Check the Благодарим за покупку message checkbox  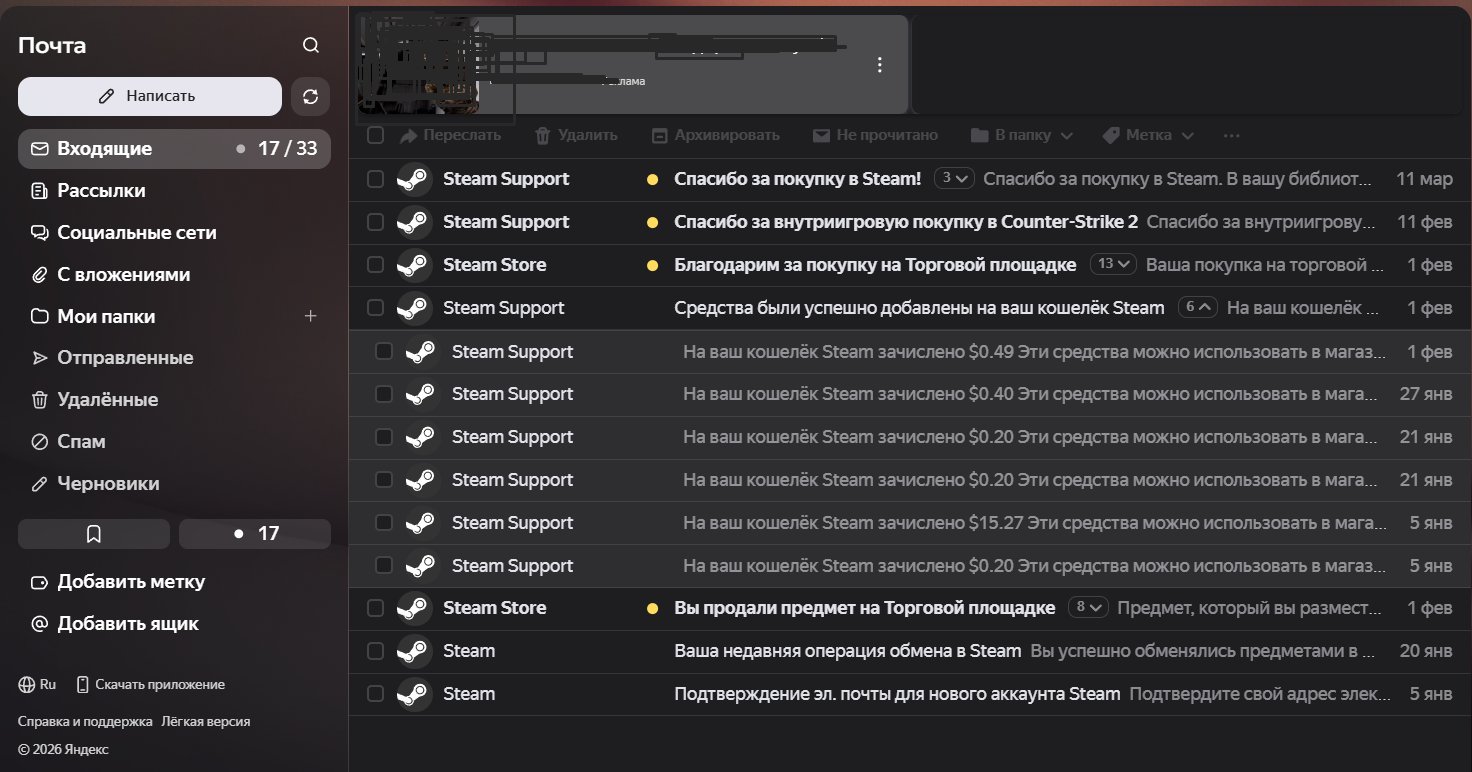click(375, 265)
